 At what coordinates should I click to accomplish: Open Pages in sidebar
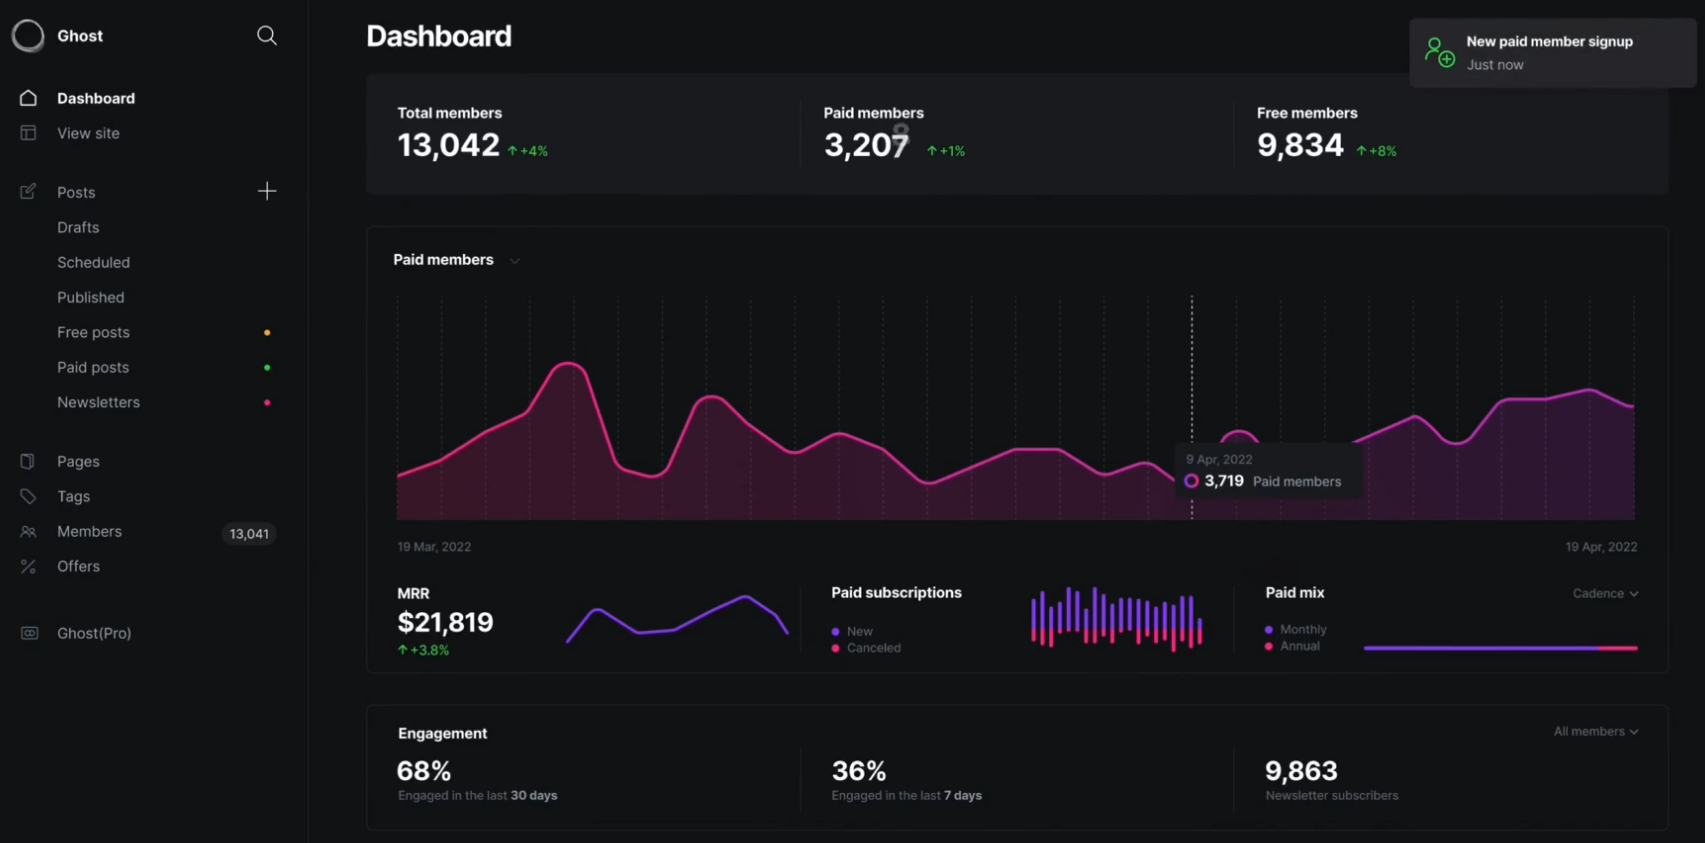pos(78,461)
